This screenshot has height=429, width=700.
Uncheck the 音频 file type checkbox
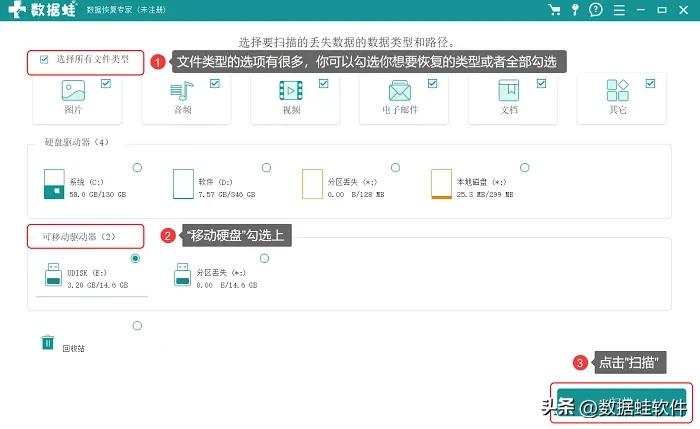(215, 83)
